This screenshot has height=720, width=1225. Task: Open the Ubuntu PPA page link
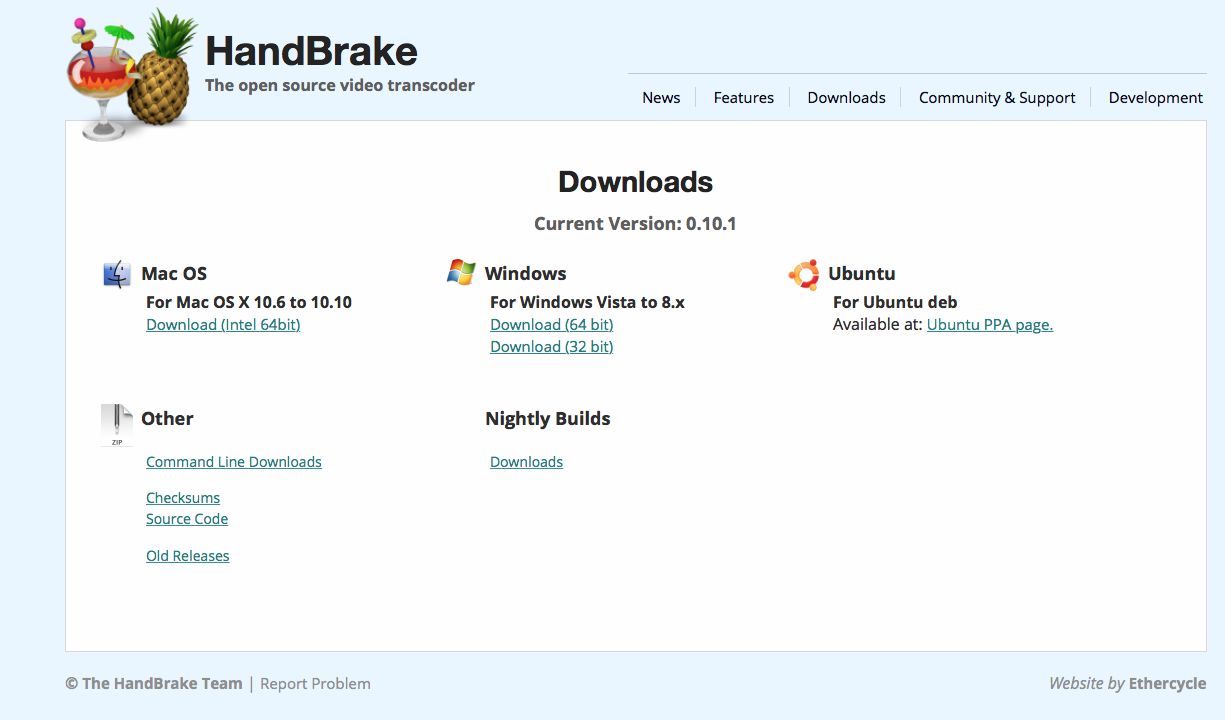(990, 325)
